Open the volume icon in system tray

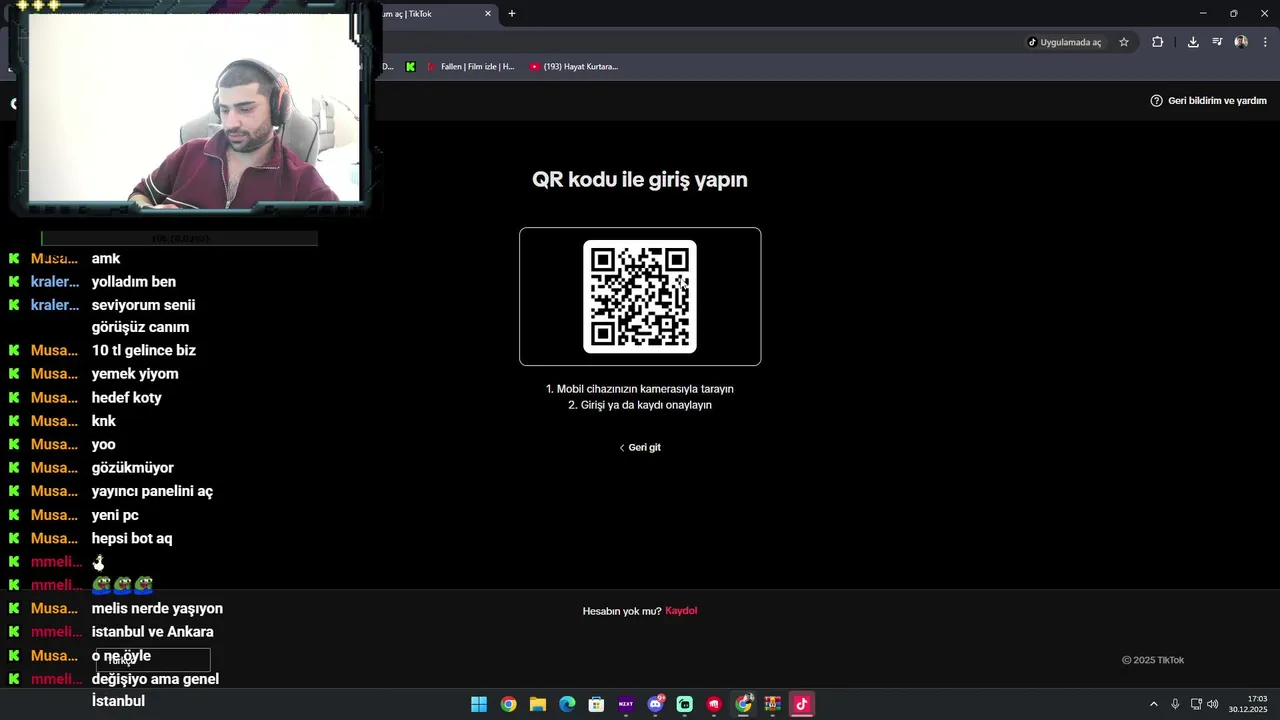pyautogui.click(x=1213, y=704)
